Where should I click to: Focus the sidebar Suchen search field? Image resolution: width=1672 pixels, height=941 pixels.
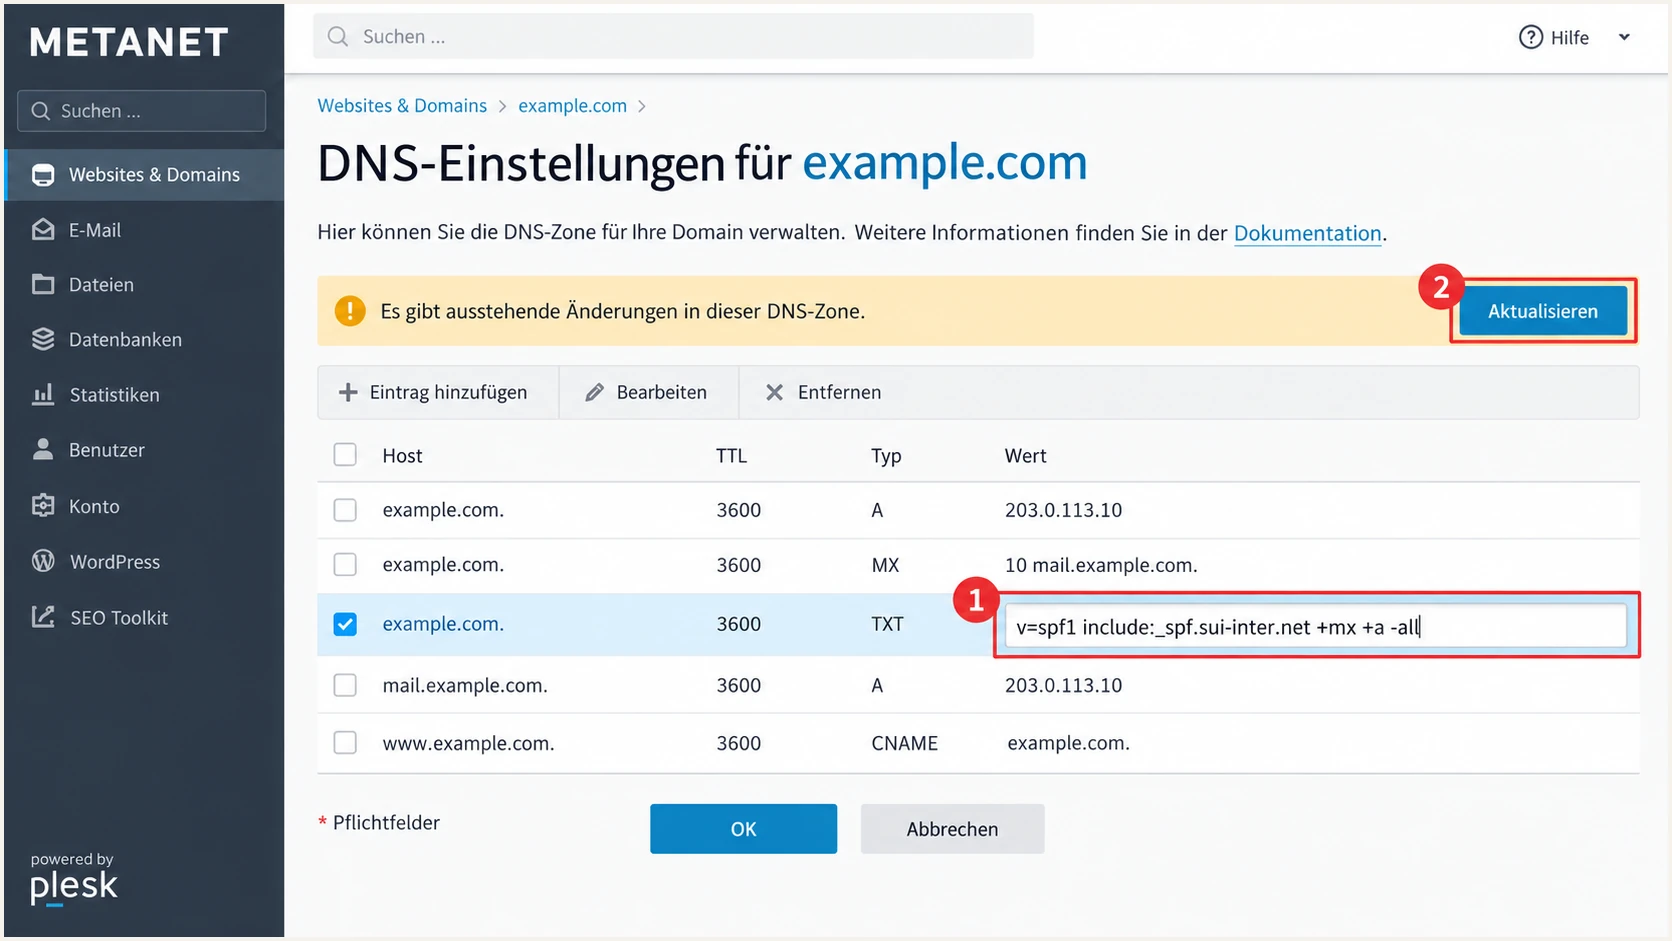(x=142, y=111)
